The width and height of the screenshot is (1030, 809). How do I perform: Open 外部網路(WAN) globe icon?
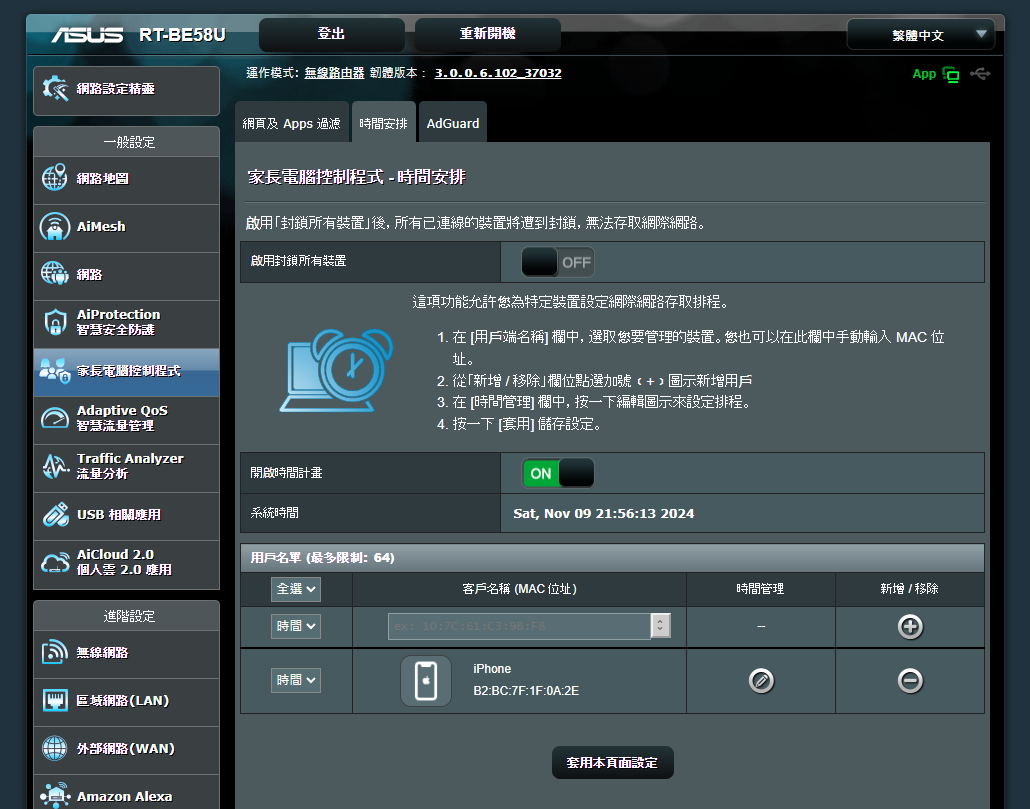click(x=55, y=748)
